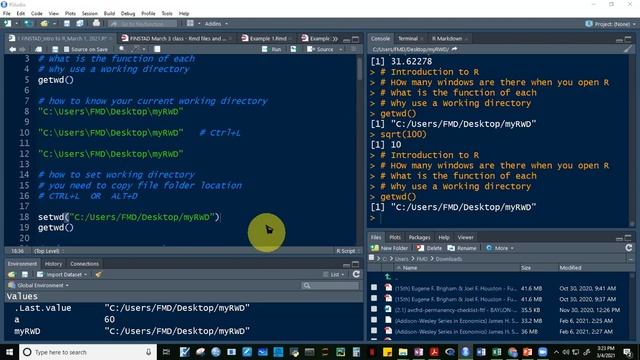Image resolution: width=640 pixels, height=360 pixels.
Task: Create a new file with the toolbar icon
Action: pos(8,24)
